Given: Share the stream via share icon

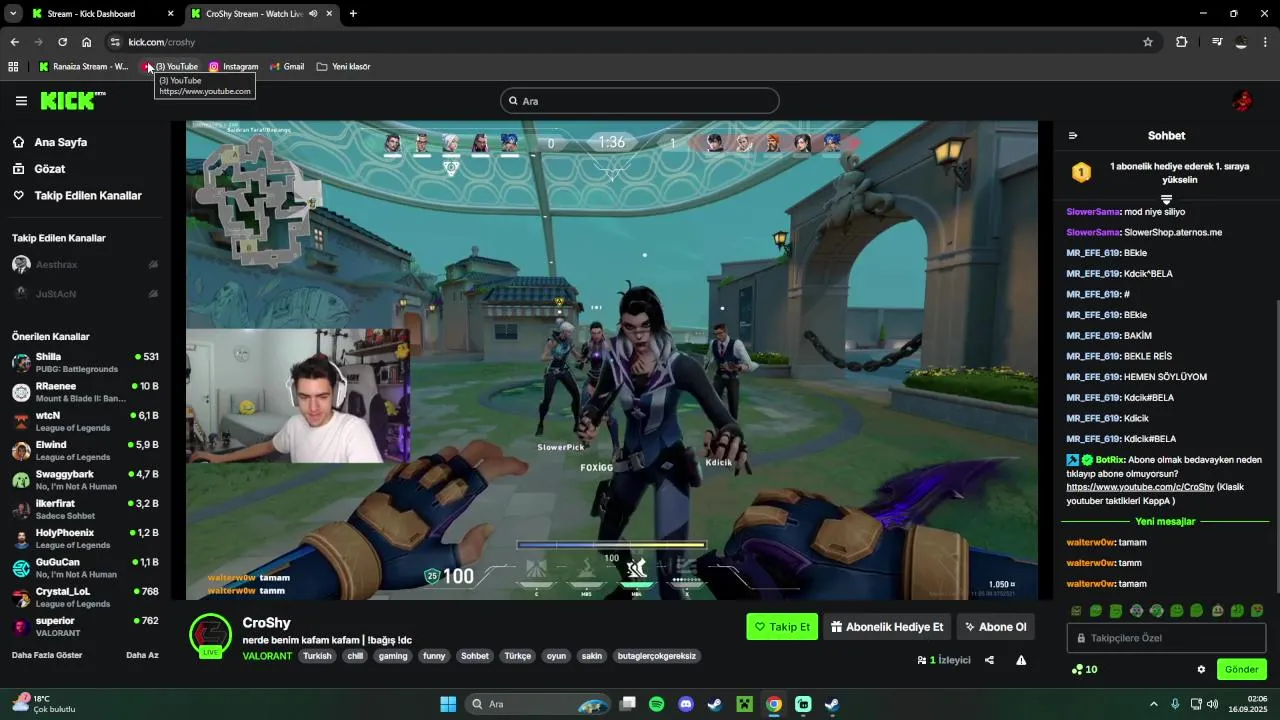Looking at the screenshot, I should [989, 660].
